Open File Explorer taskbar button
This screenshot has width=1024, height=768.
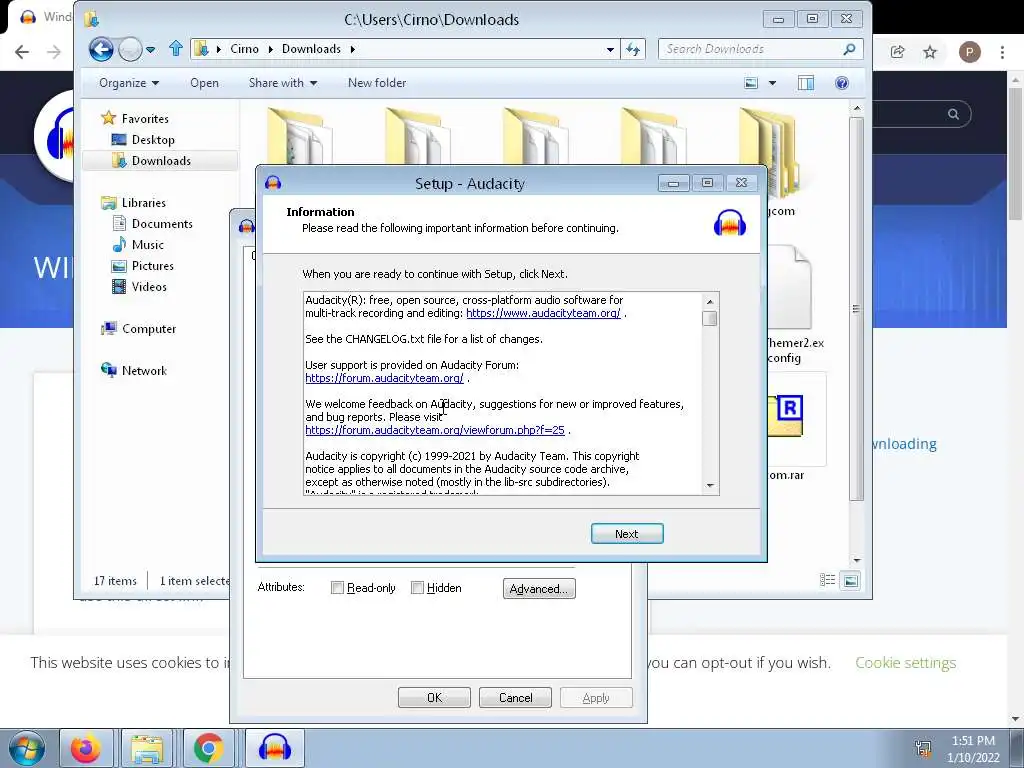[148, 748]
